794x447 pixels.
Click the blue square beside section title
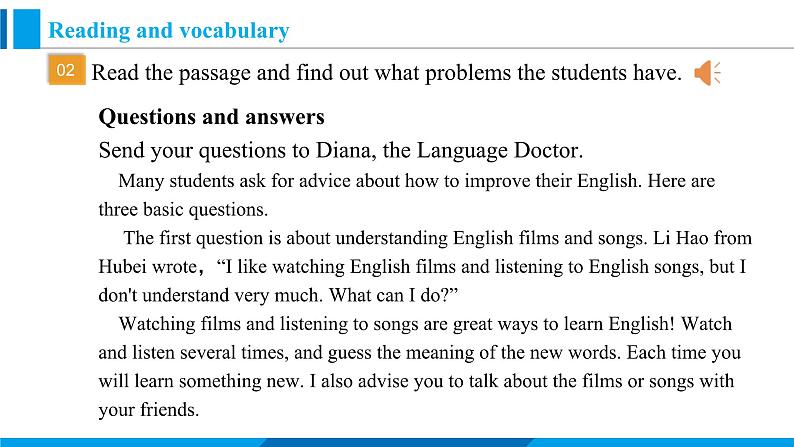[x=26, y=29]
